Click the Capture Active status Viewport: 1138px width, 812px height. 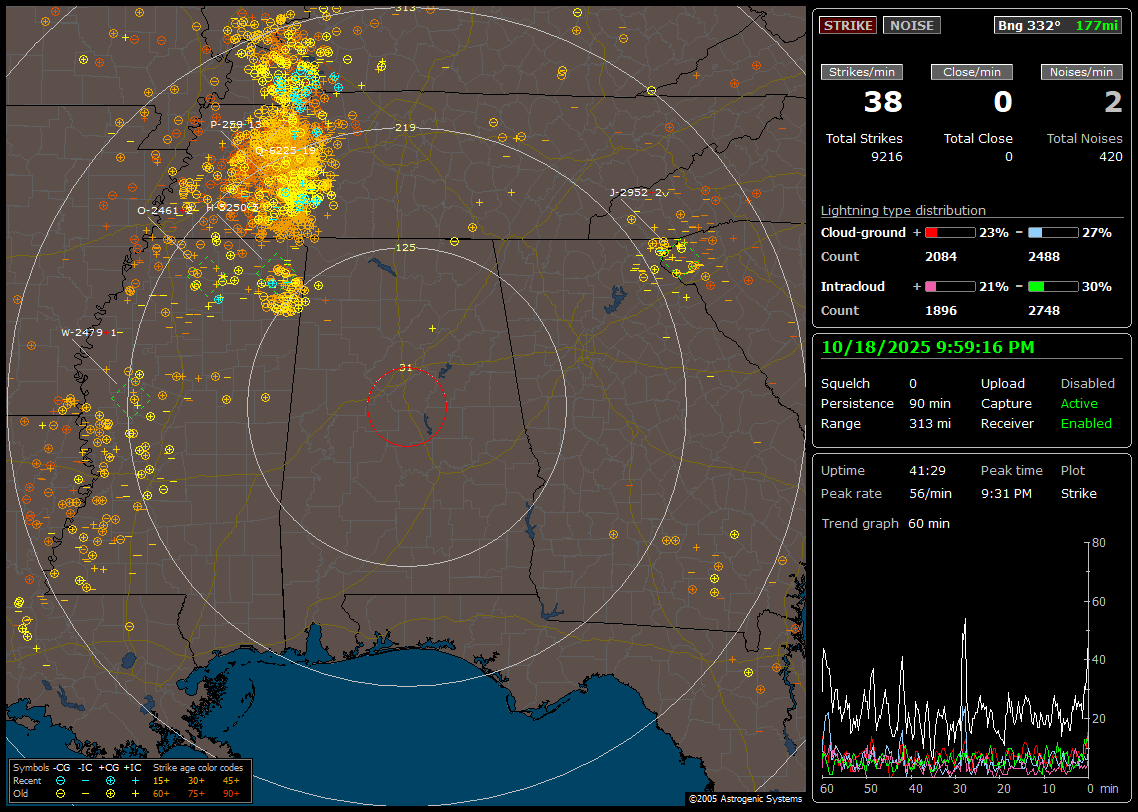[1079, 404]
